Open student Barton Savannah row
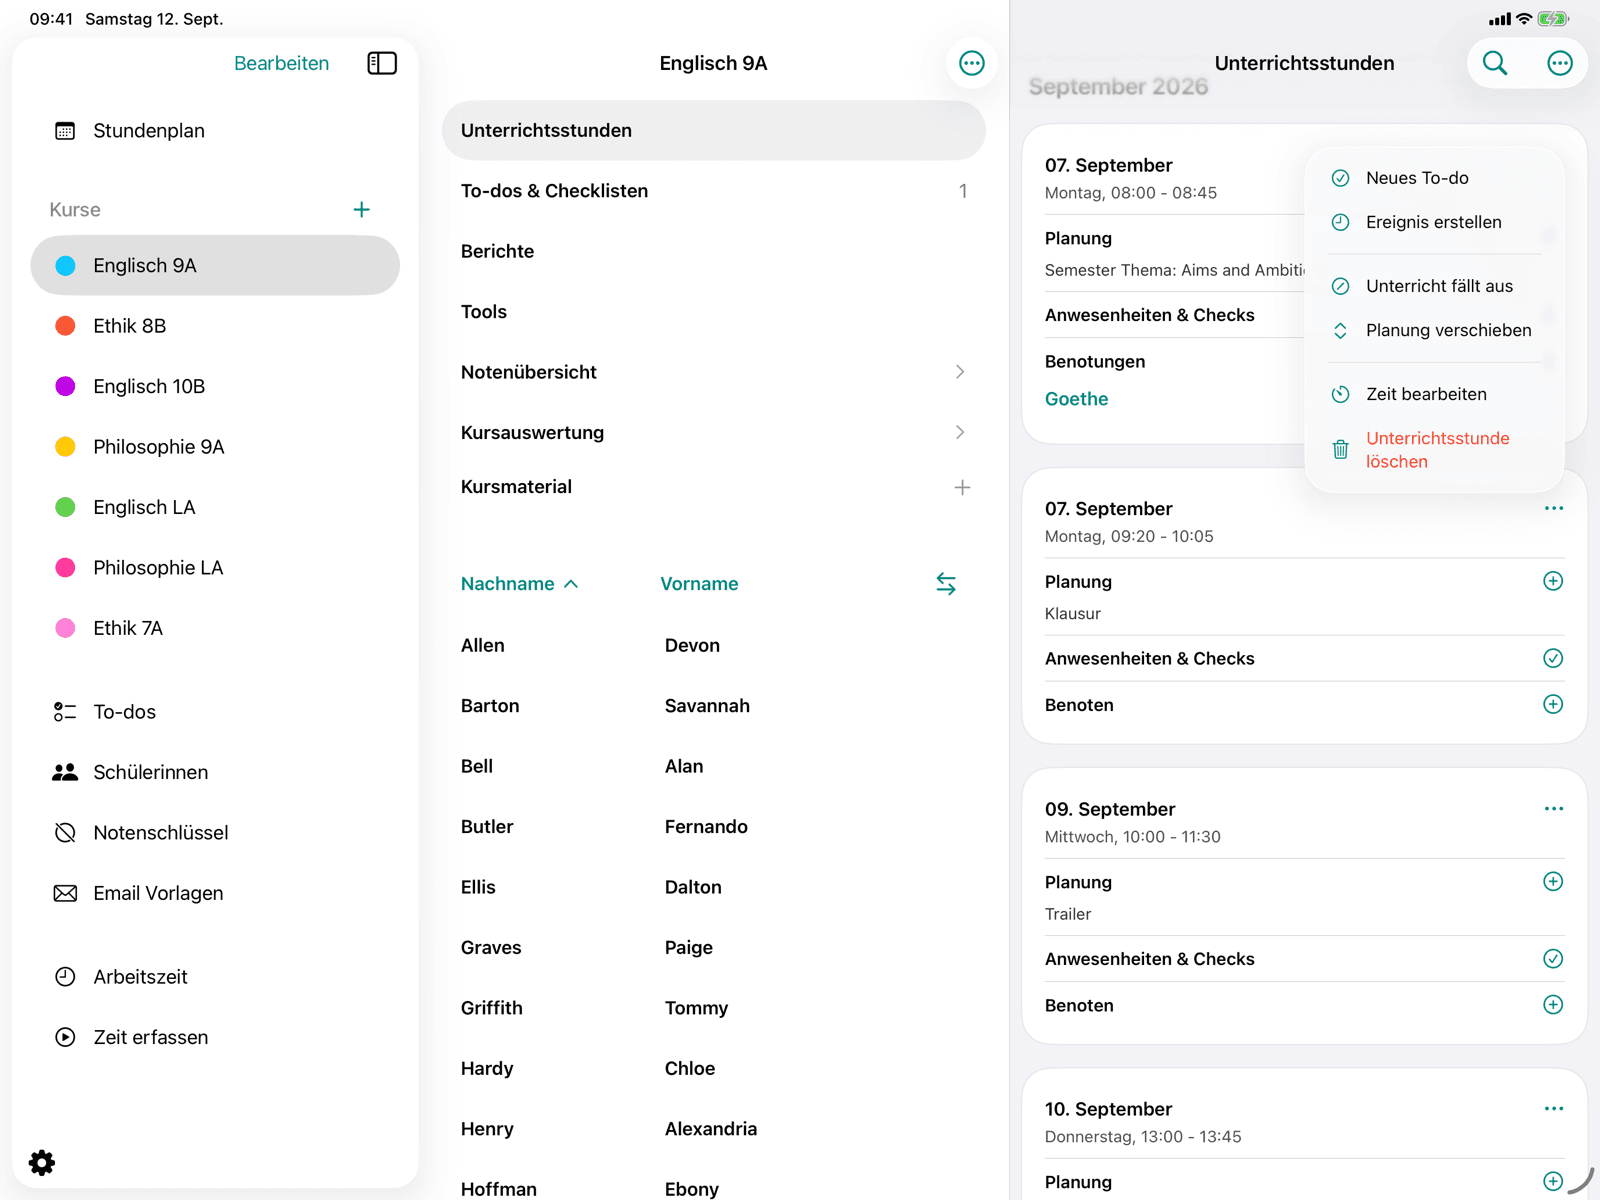This screenshot has height=1200, width=1600. [x=714, y=706]
